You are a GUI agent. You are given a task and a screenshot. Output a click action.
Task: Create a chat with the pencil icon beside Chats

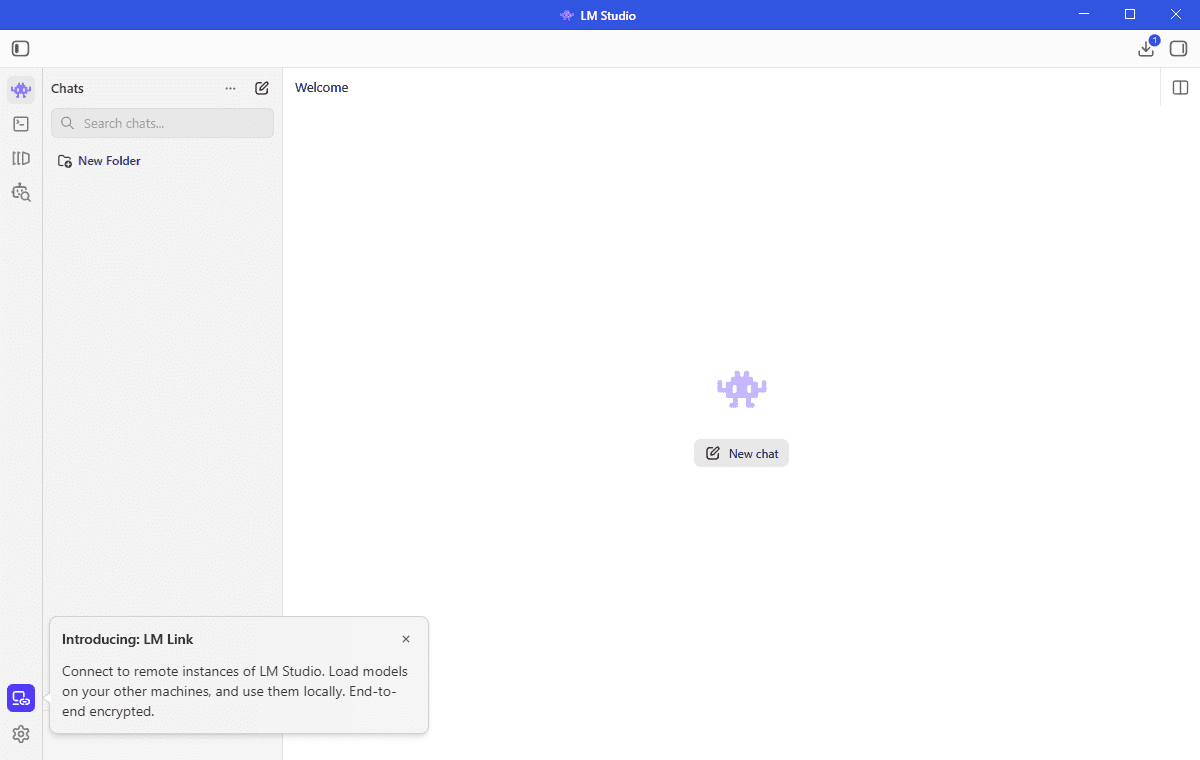[262, 88]
